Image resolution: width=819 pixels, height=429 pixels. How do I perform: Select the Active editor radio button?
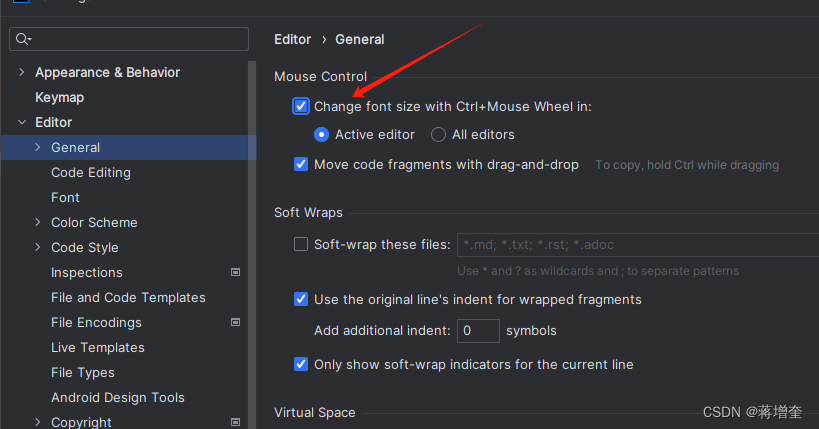(x=321, y=135)
